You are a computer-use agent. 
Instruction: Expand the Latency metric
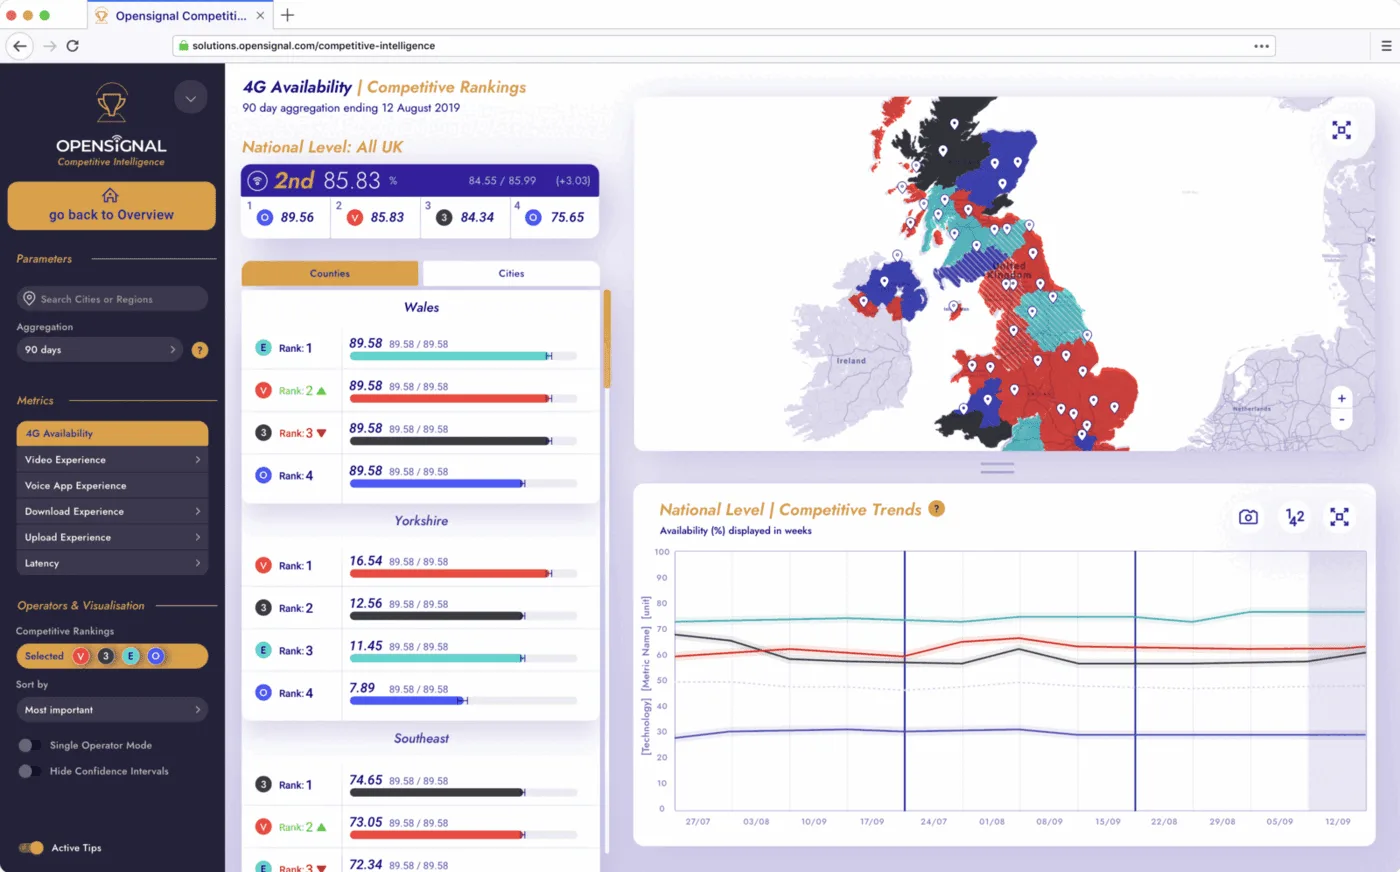click(x=112, y=564)
